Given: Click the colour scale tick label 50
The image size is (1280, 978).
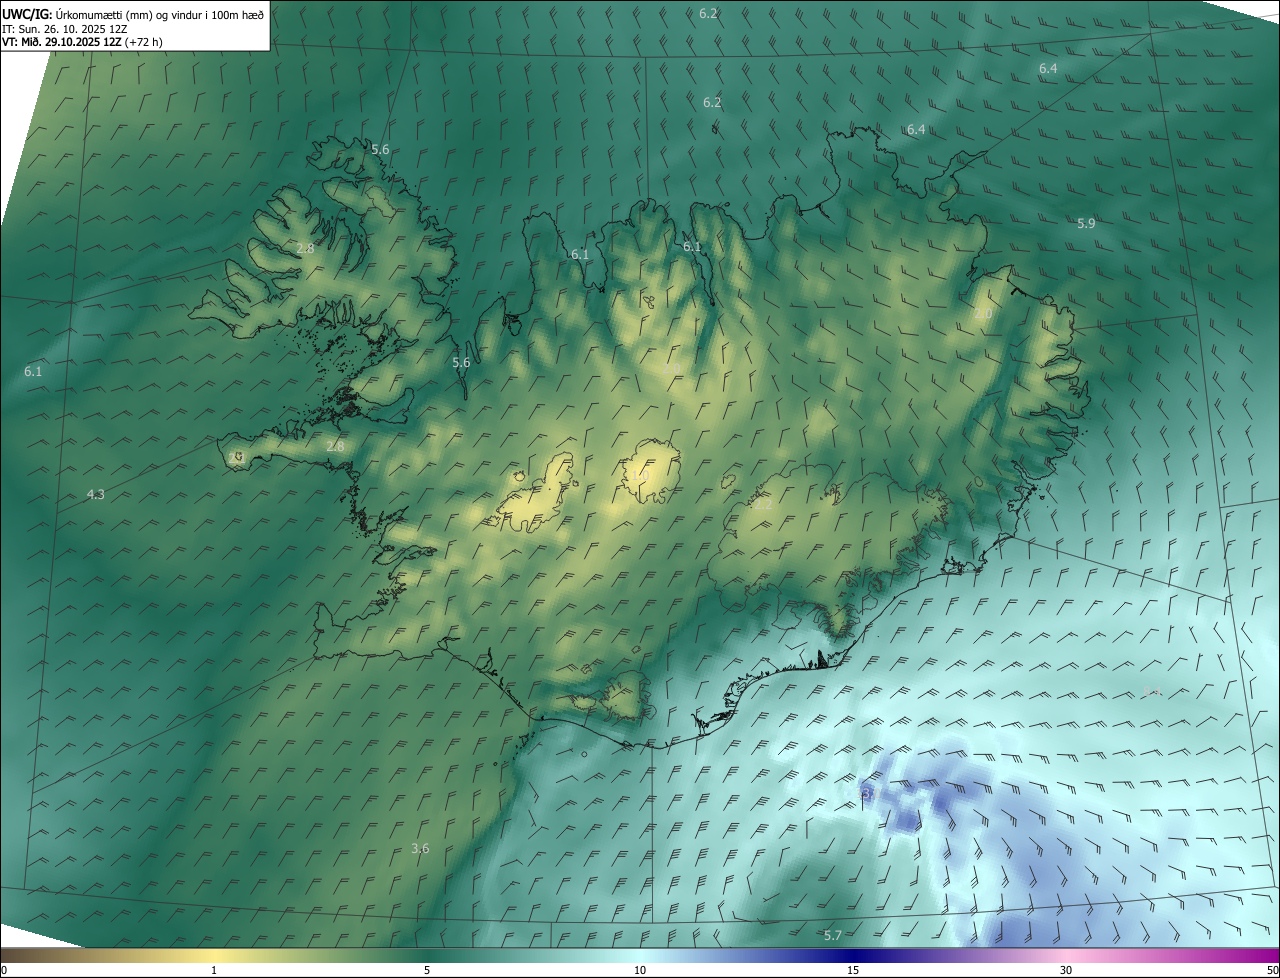Looking at the screenshot, I should (x=1272, y=971).
